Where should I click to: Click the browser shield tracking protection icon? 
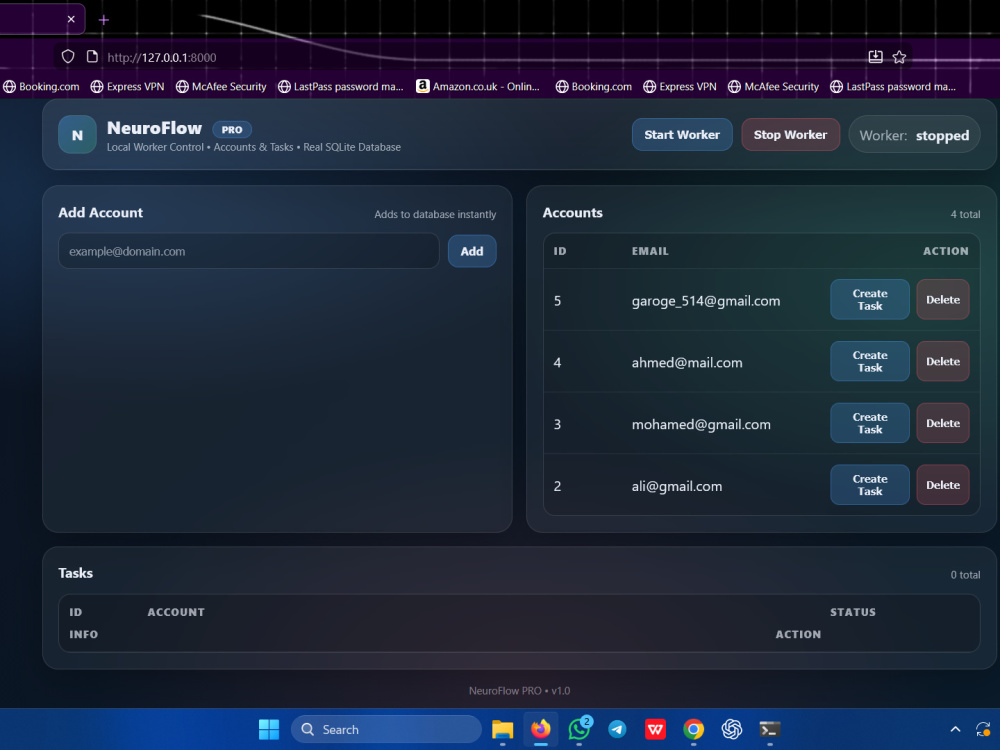(68, 57)
